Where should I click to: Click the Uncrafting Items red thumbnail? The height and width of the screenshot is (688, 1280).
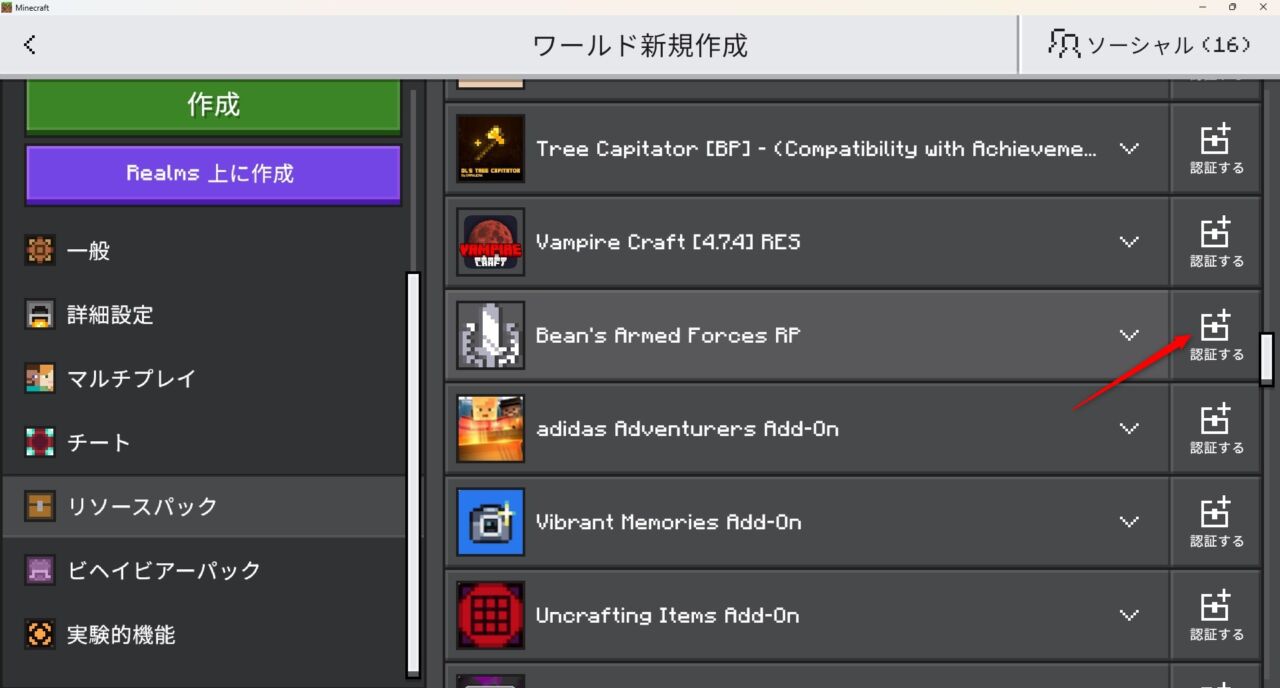(x=490, y=615)
